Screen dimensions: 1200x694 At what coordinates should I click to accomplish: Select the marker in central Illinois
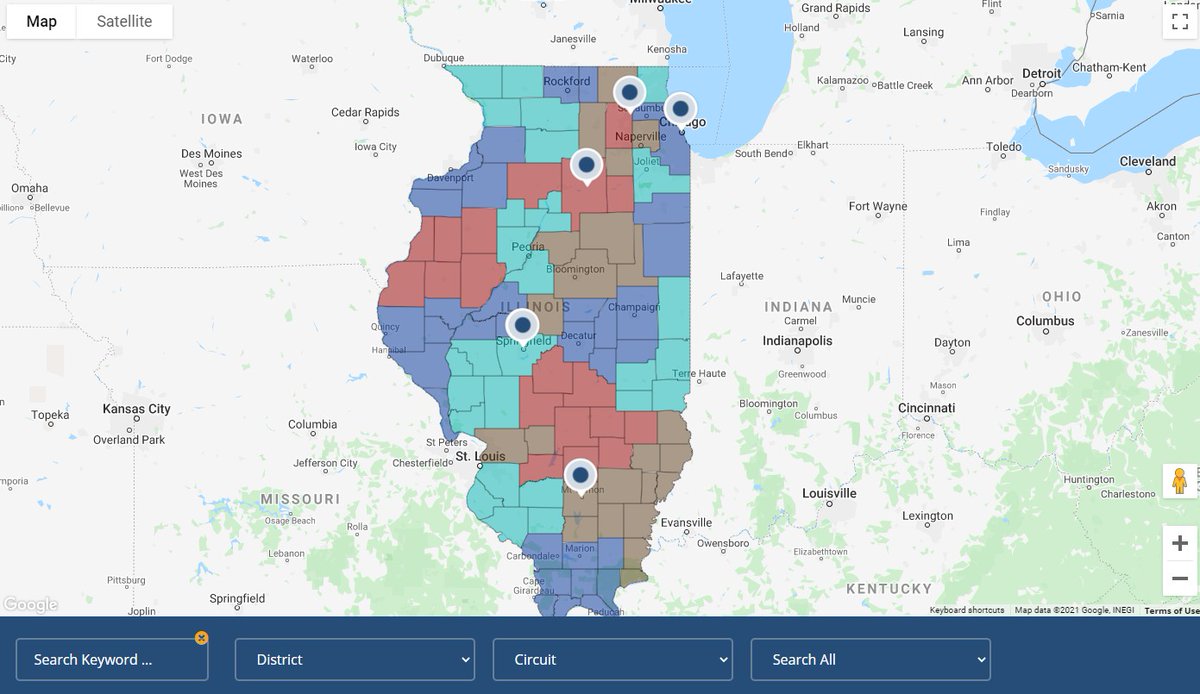point(520,324)
